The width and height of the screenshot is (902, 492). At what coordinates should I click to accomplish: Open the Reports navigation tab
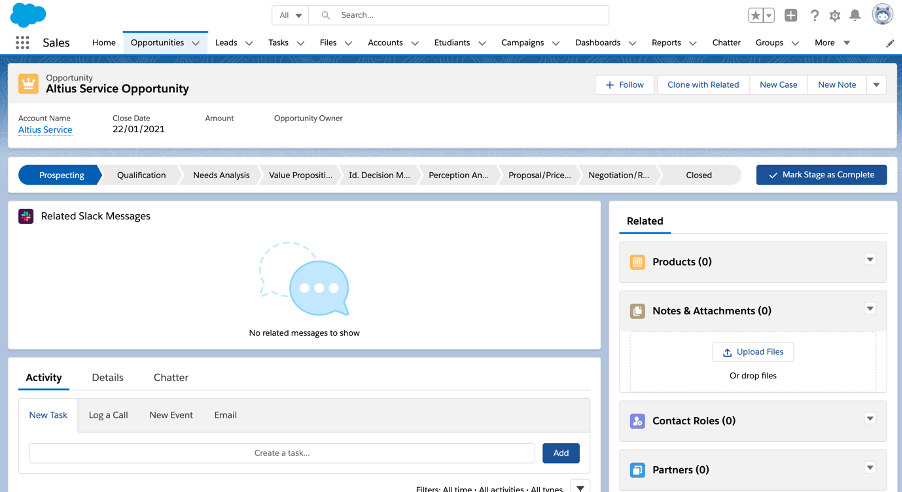[x=666, y=43]
